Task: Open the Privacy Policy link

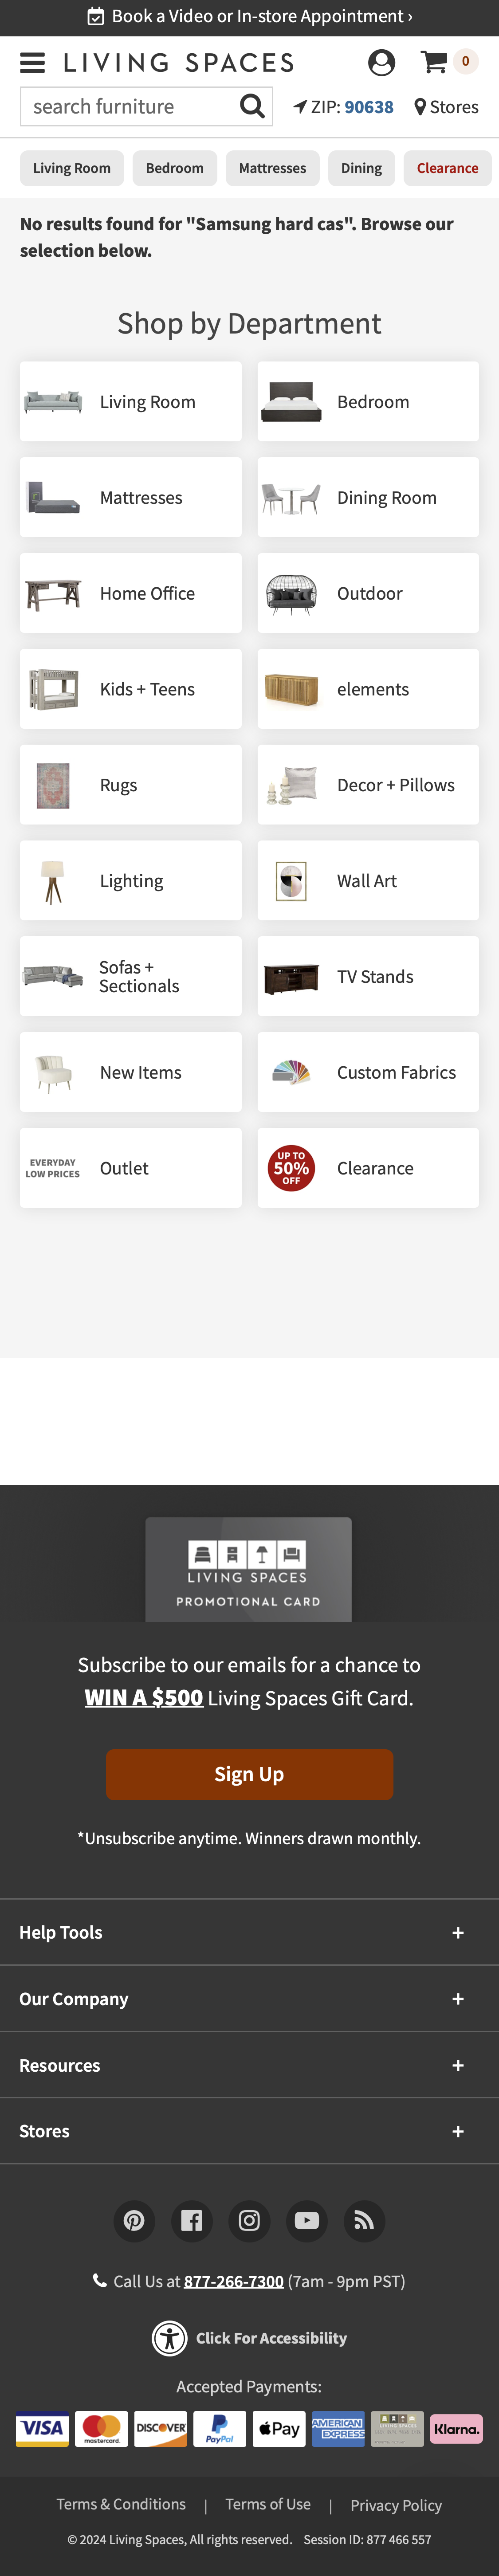Action: [x=396, y=2505]
